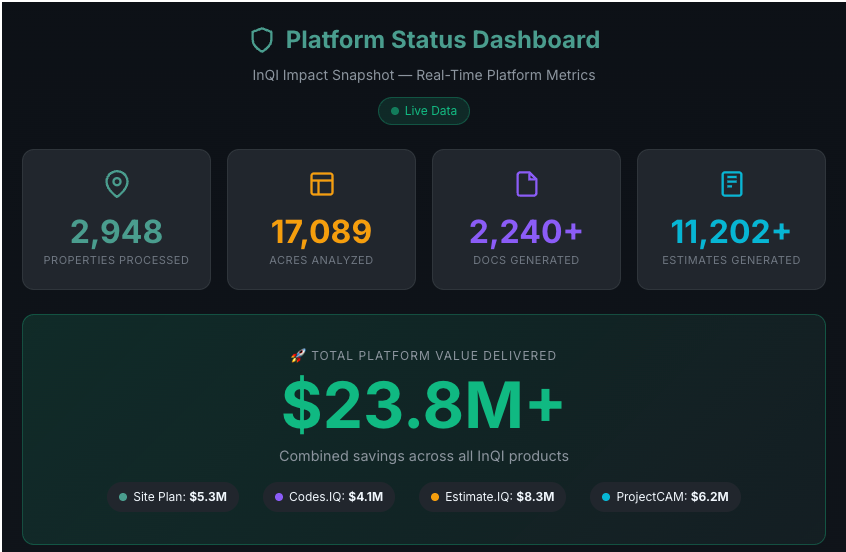The image size is (846, 552).
Task: Click the map pin icon above 2,948
Action: point(117,184)
